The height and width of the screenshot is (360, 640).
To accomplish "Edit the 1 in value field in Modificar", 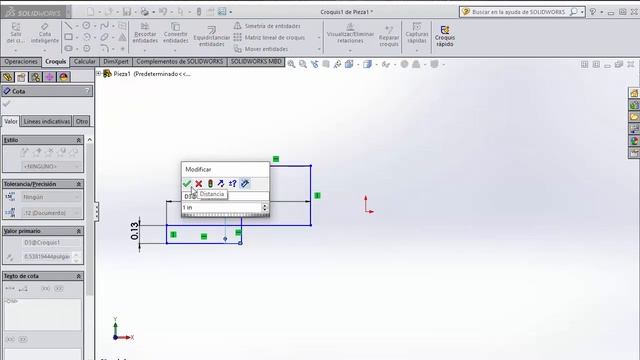I will [x=221, y=207].
